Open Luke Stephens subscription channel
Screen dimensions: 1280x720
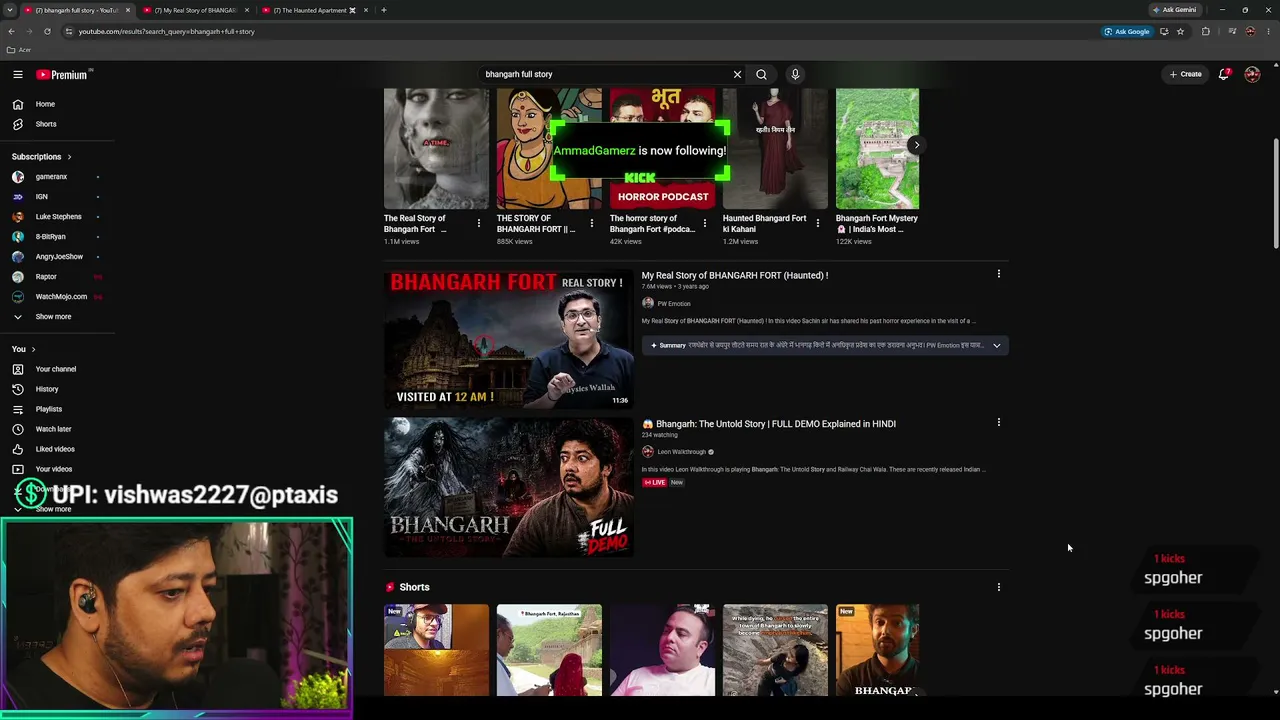58,217
